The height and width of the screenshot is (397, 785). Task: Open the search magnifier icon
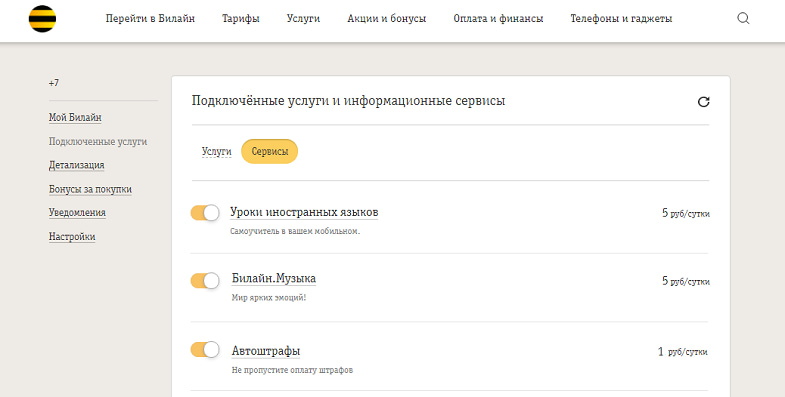[x=743, y=19]
